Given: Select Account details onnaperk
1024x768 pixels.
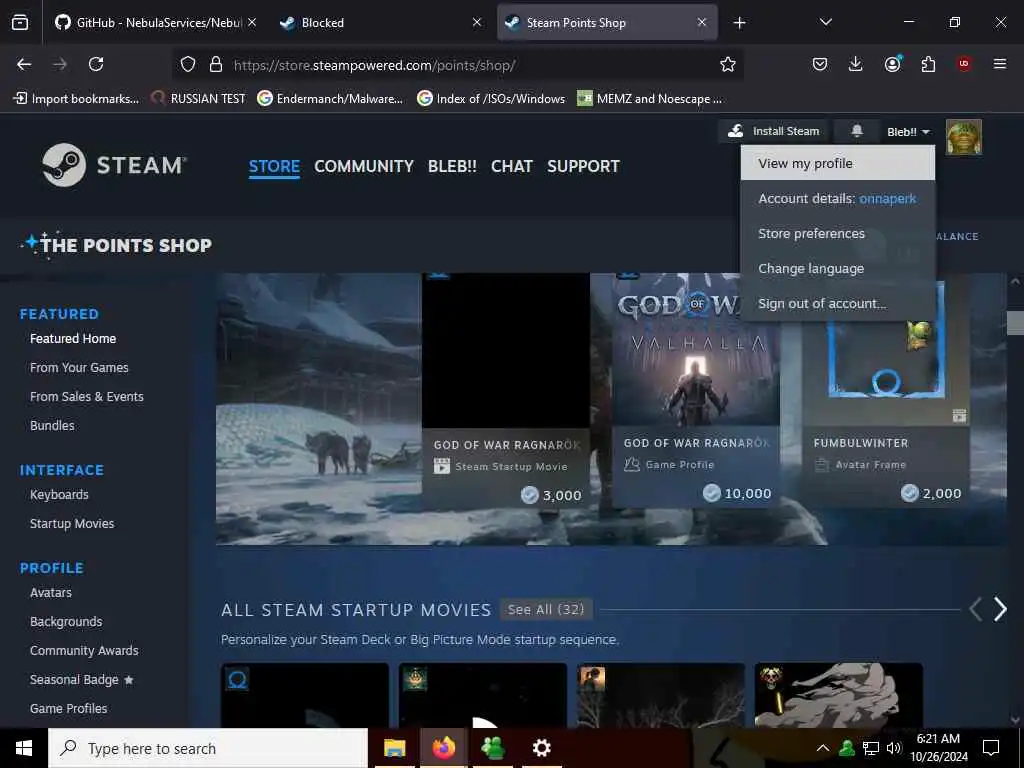Looking at the screenshot, I should click(838, 199).
